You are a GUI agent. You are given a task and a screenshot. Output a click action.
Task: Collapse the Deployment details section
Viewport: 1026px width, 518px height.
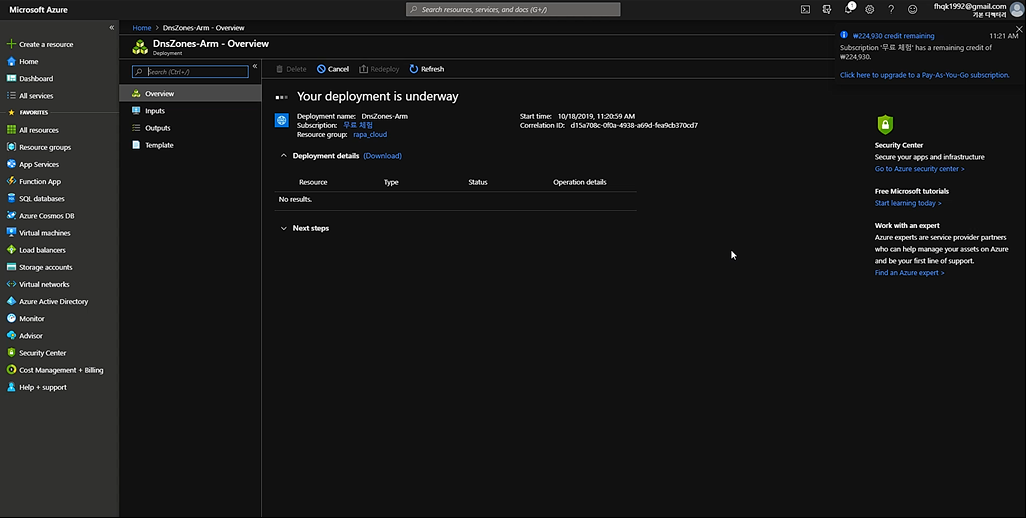click(283, 156)
